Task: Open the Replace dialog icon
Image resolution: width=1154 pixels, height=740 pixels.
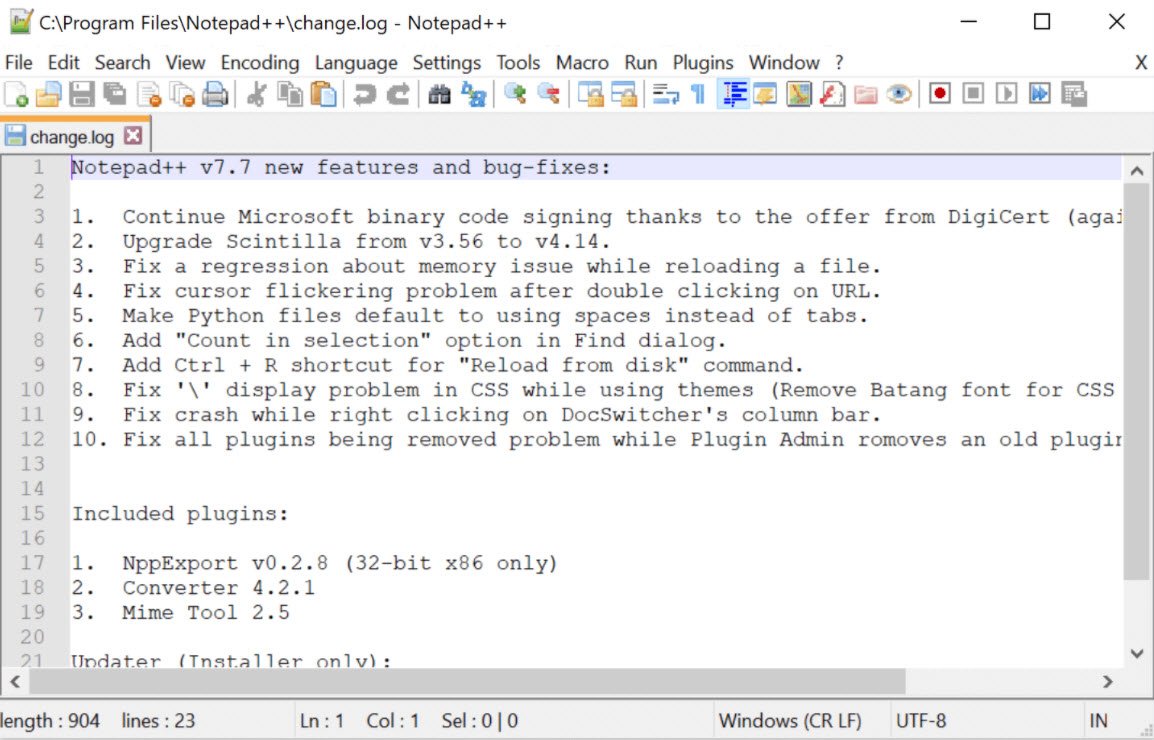Action: [473, 94]
